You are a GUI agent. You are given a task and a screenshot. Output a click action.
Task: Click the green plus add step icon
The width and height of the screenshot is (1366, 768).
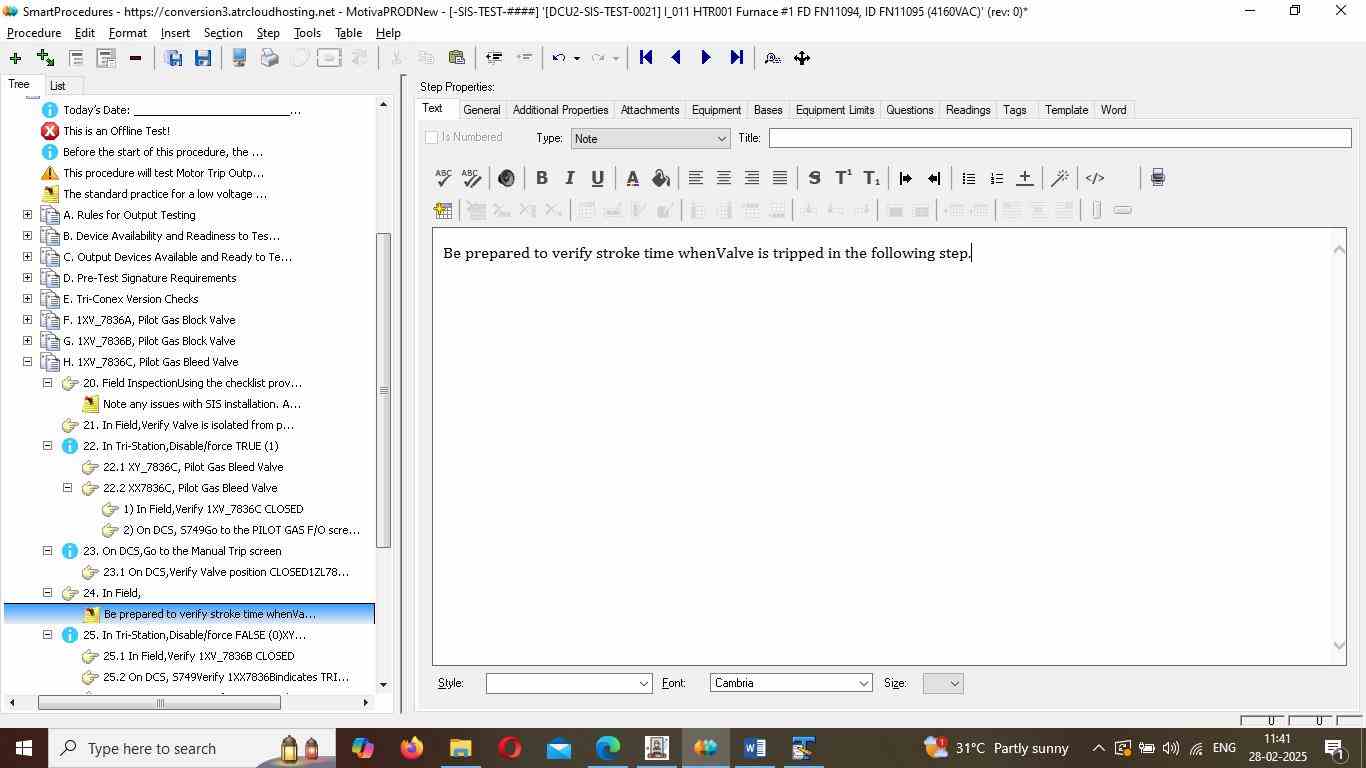[15, 58]
